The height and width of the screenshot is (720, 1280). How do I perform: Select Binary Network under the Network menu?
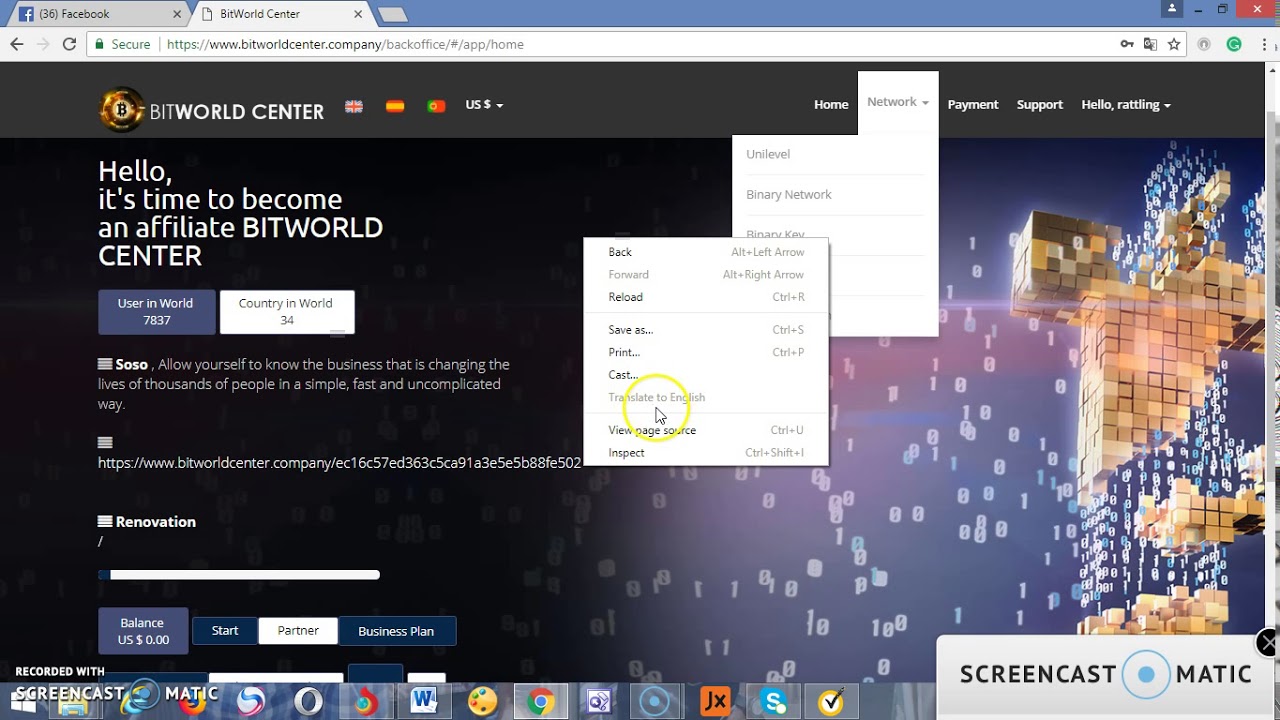pyautogui.click(x=789, y=193)
